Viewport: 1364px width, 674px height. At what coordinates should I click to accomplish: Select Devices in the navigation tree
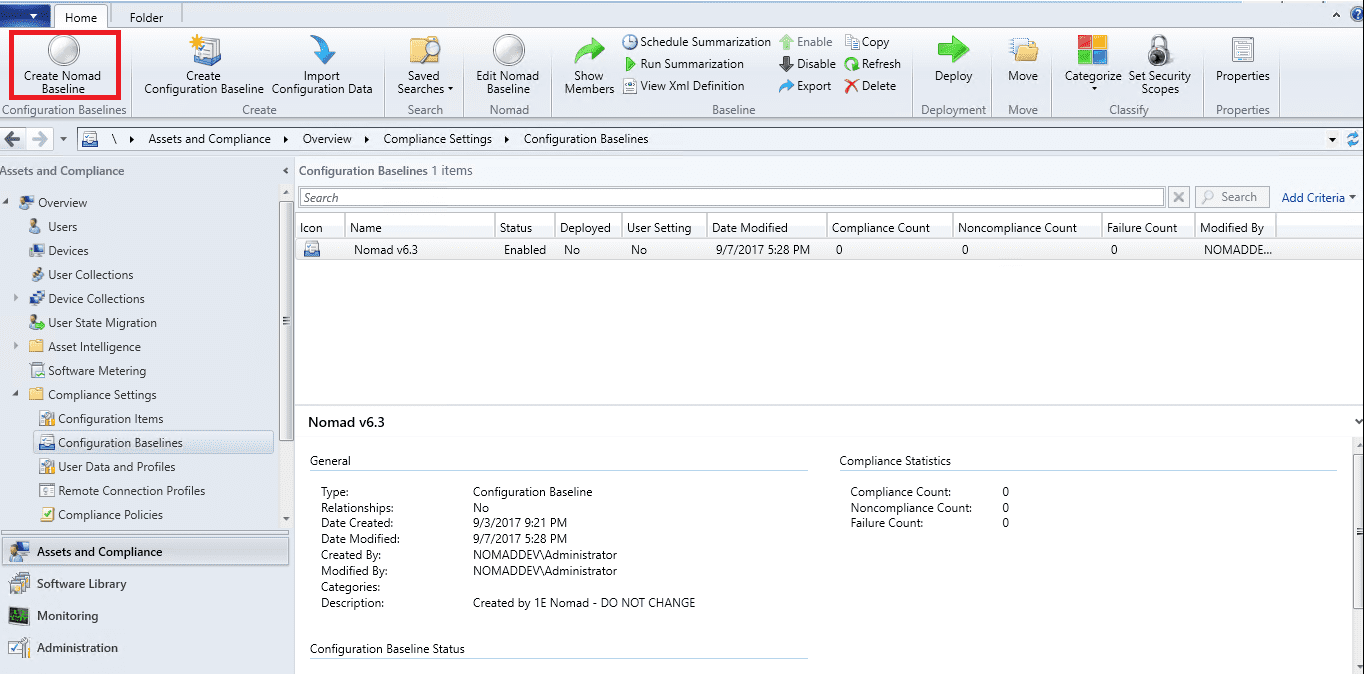pyautogui.click(x=68, y=251)
